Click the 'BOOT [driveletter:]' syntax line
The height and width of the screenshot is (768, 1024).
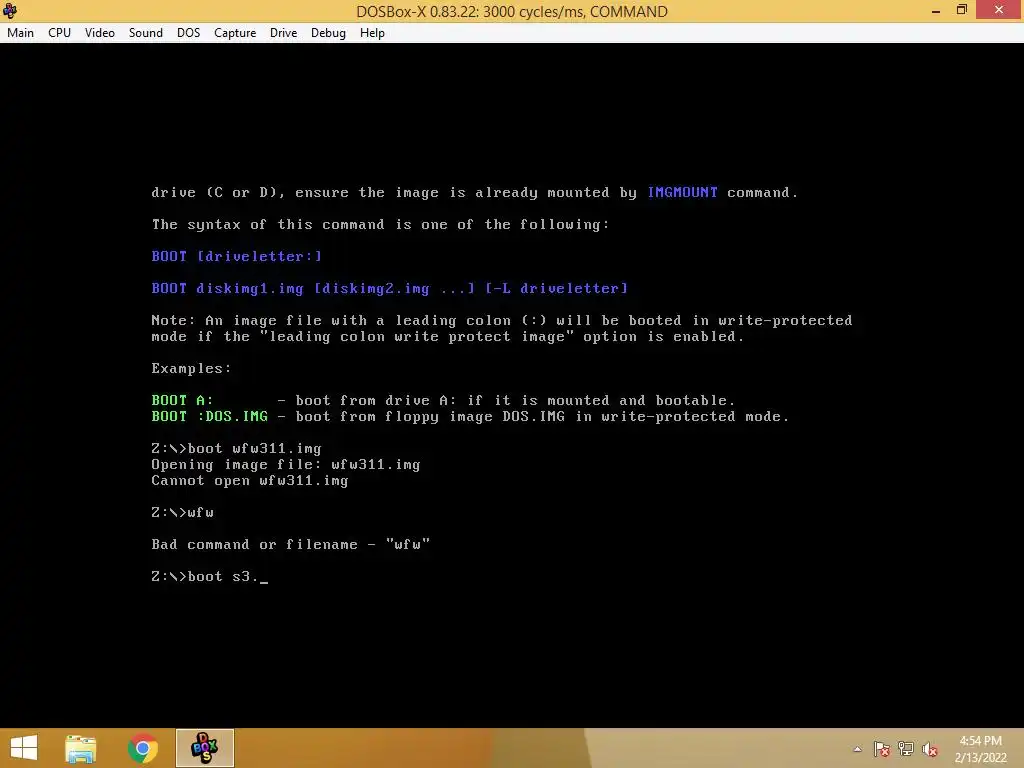[x=237, y=257]
